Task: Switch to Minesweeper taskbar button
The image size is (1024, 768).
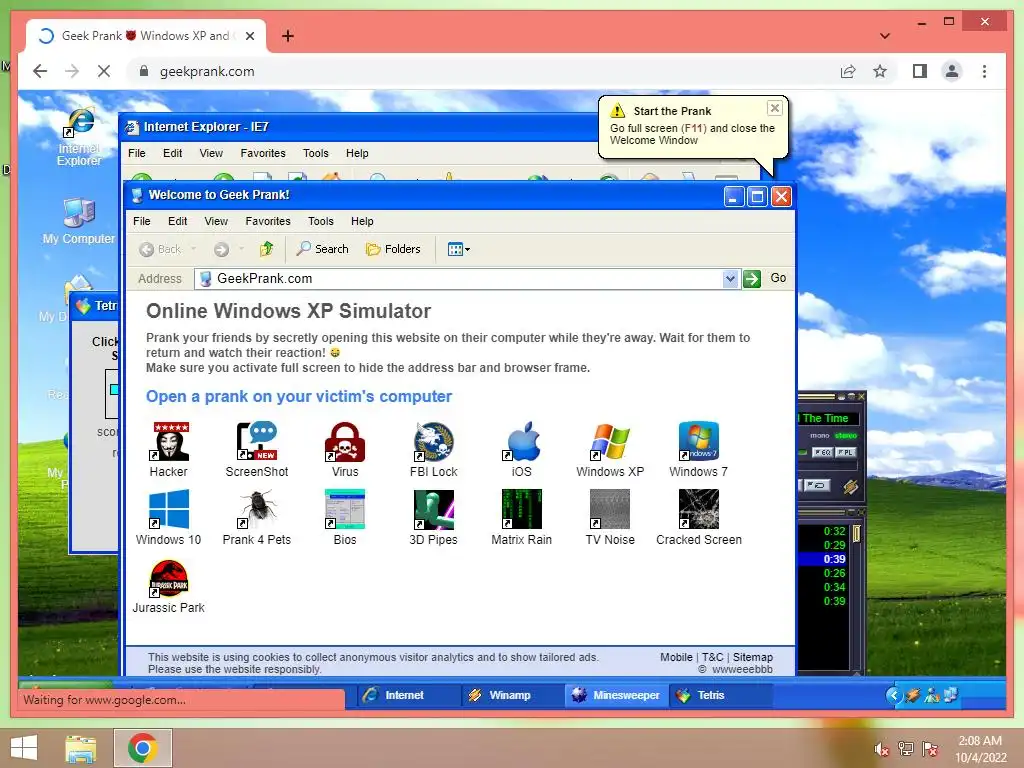Action: point(616,696)
